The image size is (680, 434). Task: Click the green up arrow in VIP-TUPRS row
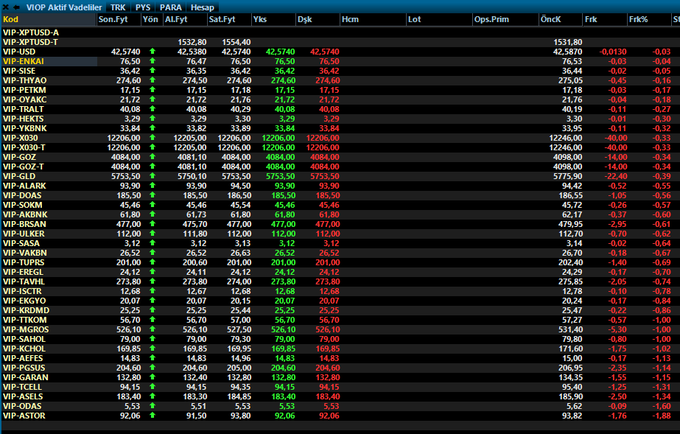[153, 262]
